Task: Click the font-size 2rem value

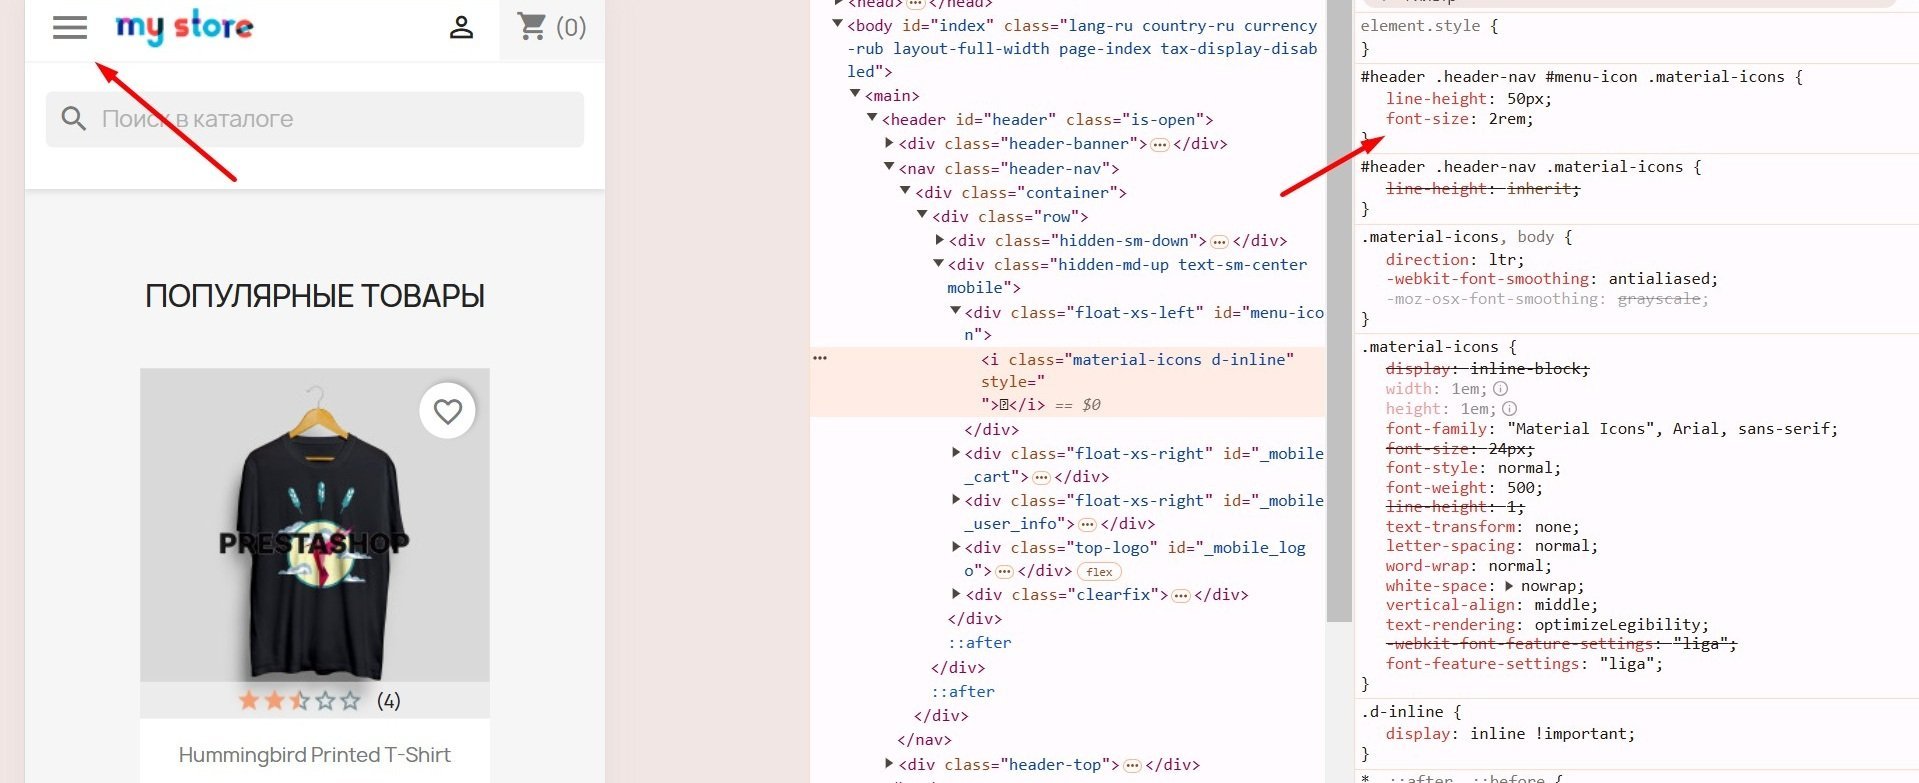Action: click(1507, 119)
